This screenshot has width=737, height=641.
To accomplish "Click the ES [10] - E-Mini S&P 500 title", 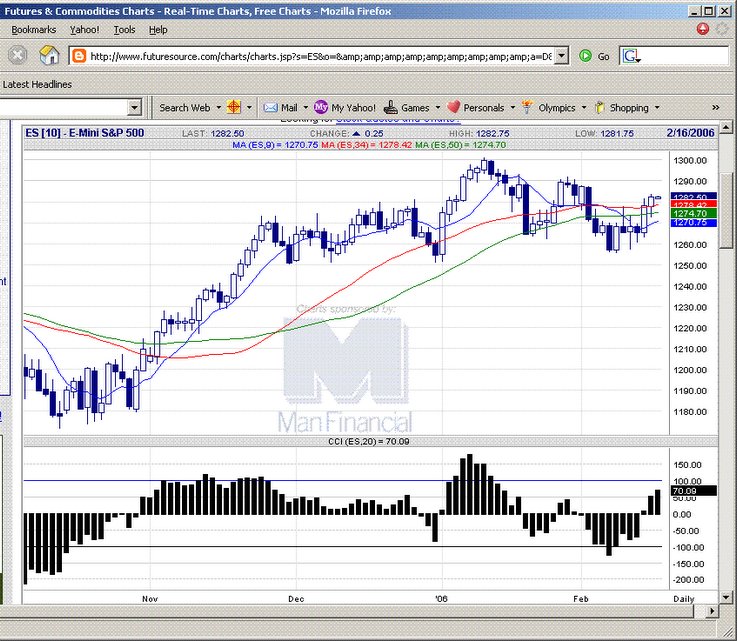I will 85,133.
